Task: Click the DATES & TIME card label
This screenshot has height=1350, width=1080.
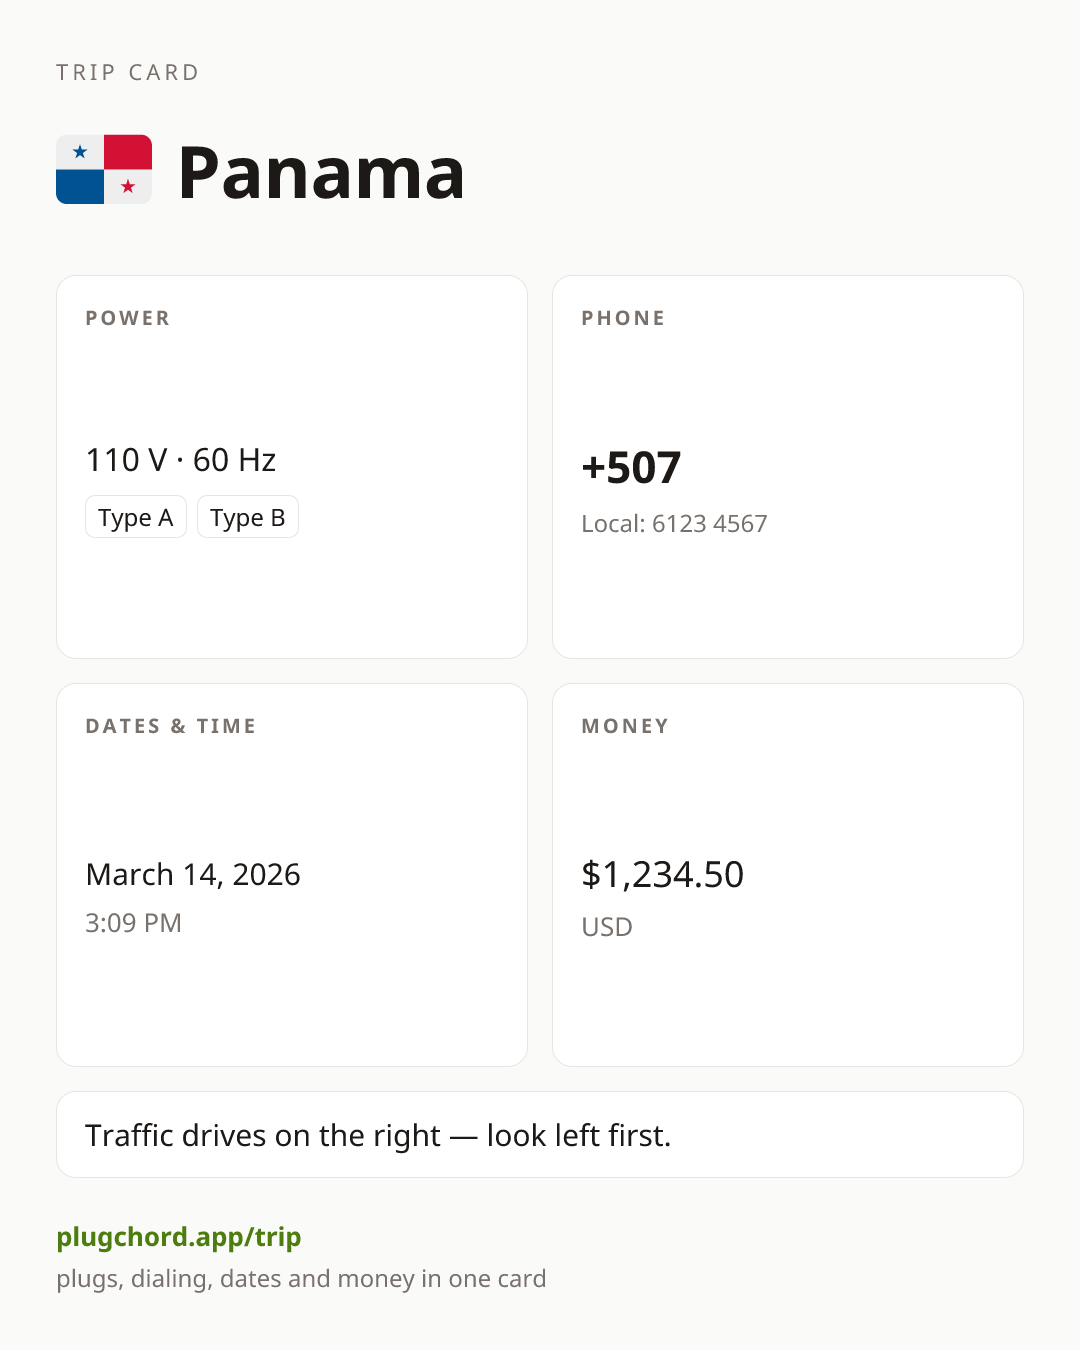Action: [x=171, y=726]
